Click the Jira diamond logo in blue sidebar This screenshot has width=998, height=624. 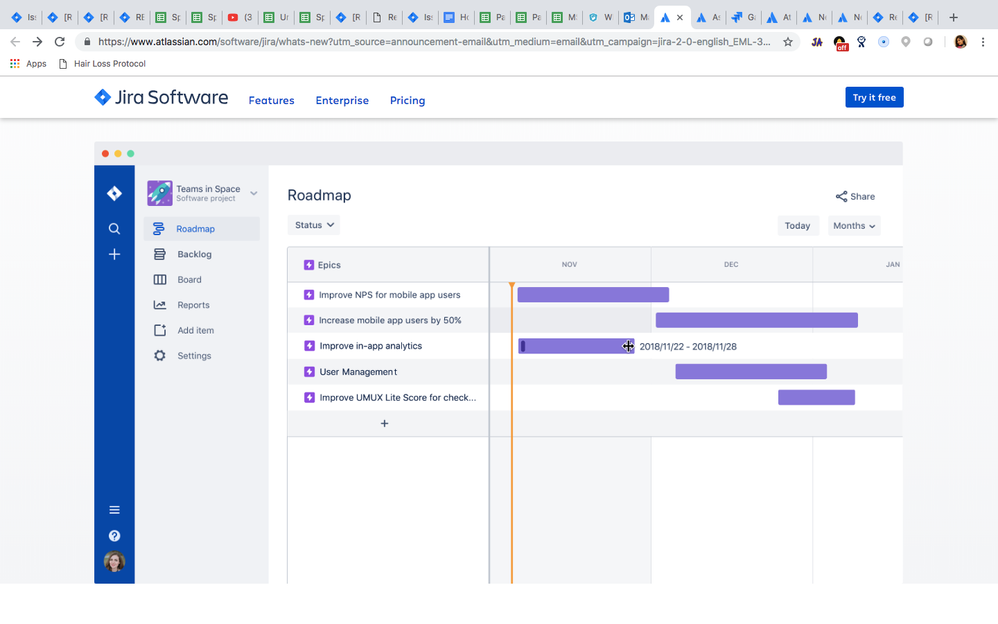[x=114, y=193]
